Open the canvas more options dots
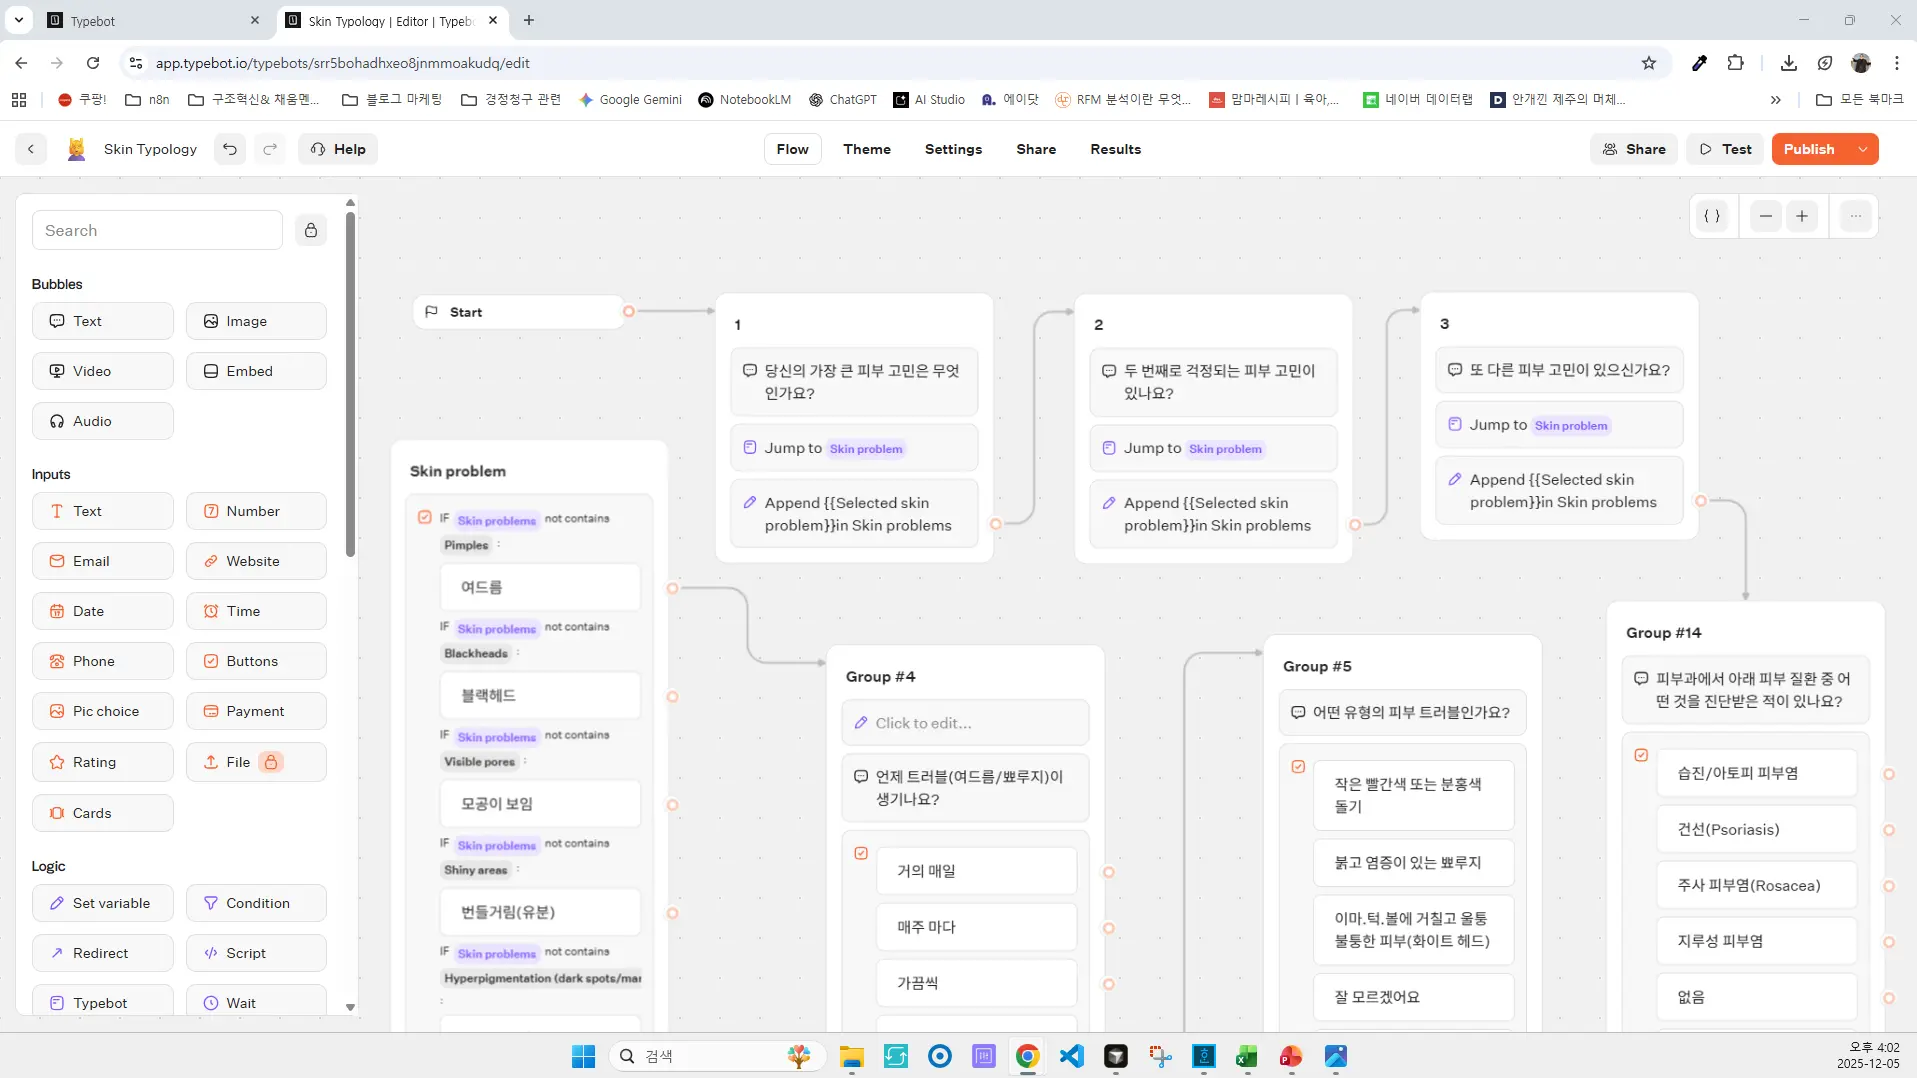This screenshot has width=1917, height=1078. [1856, 216]
